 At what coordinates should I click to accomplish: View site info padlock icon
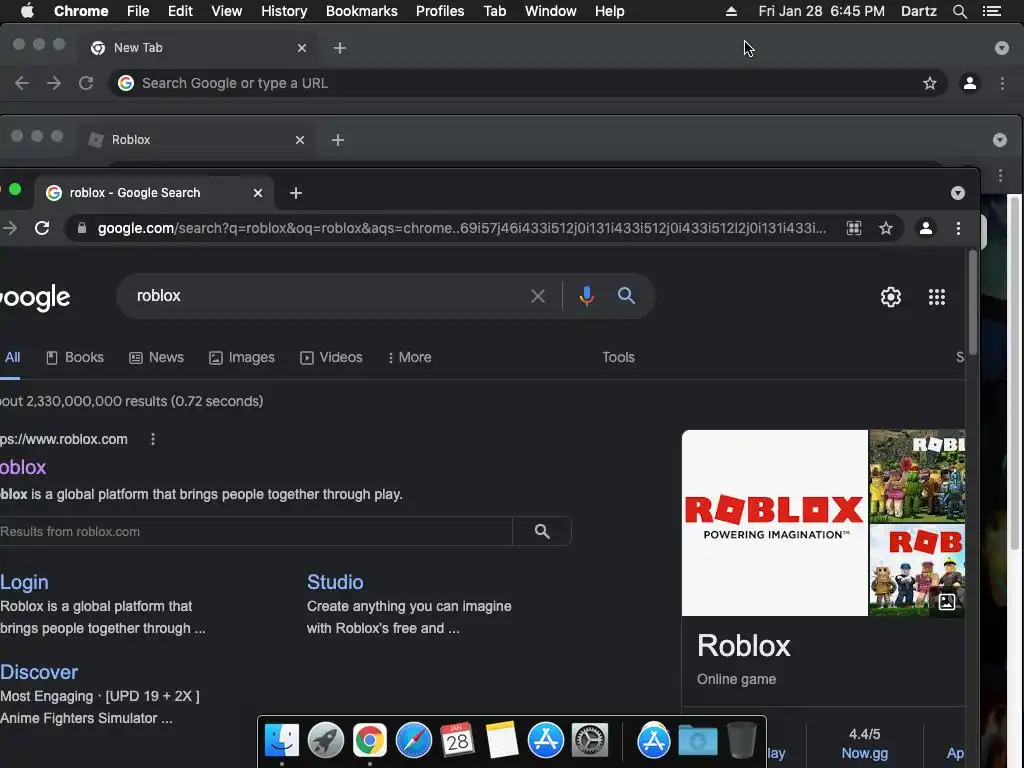[82, 228]
